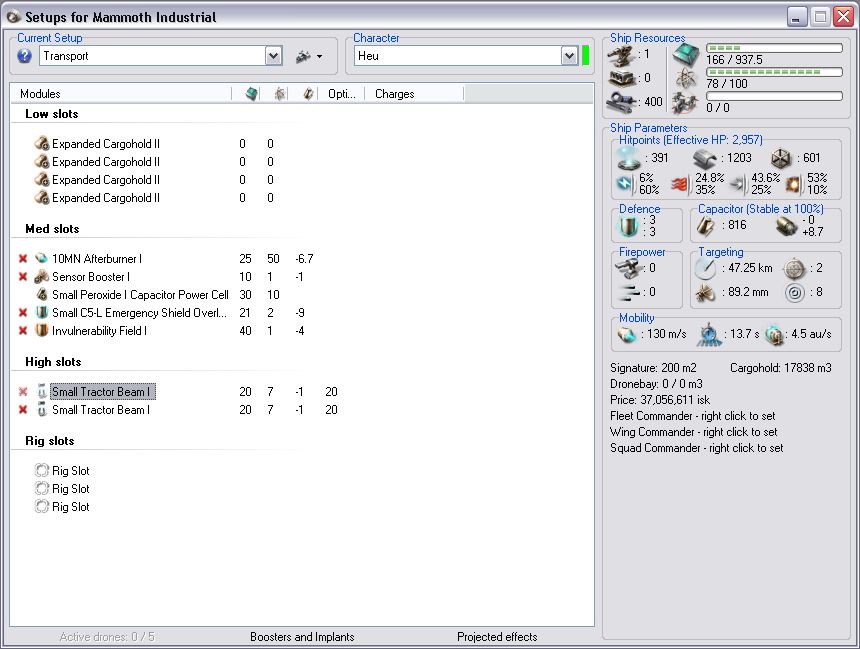Screen dimensions: 860x649
Task: Click the max velocity icon showing 130 m/s
Action: (x=626, y=334)
